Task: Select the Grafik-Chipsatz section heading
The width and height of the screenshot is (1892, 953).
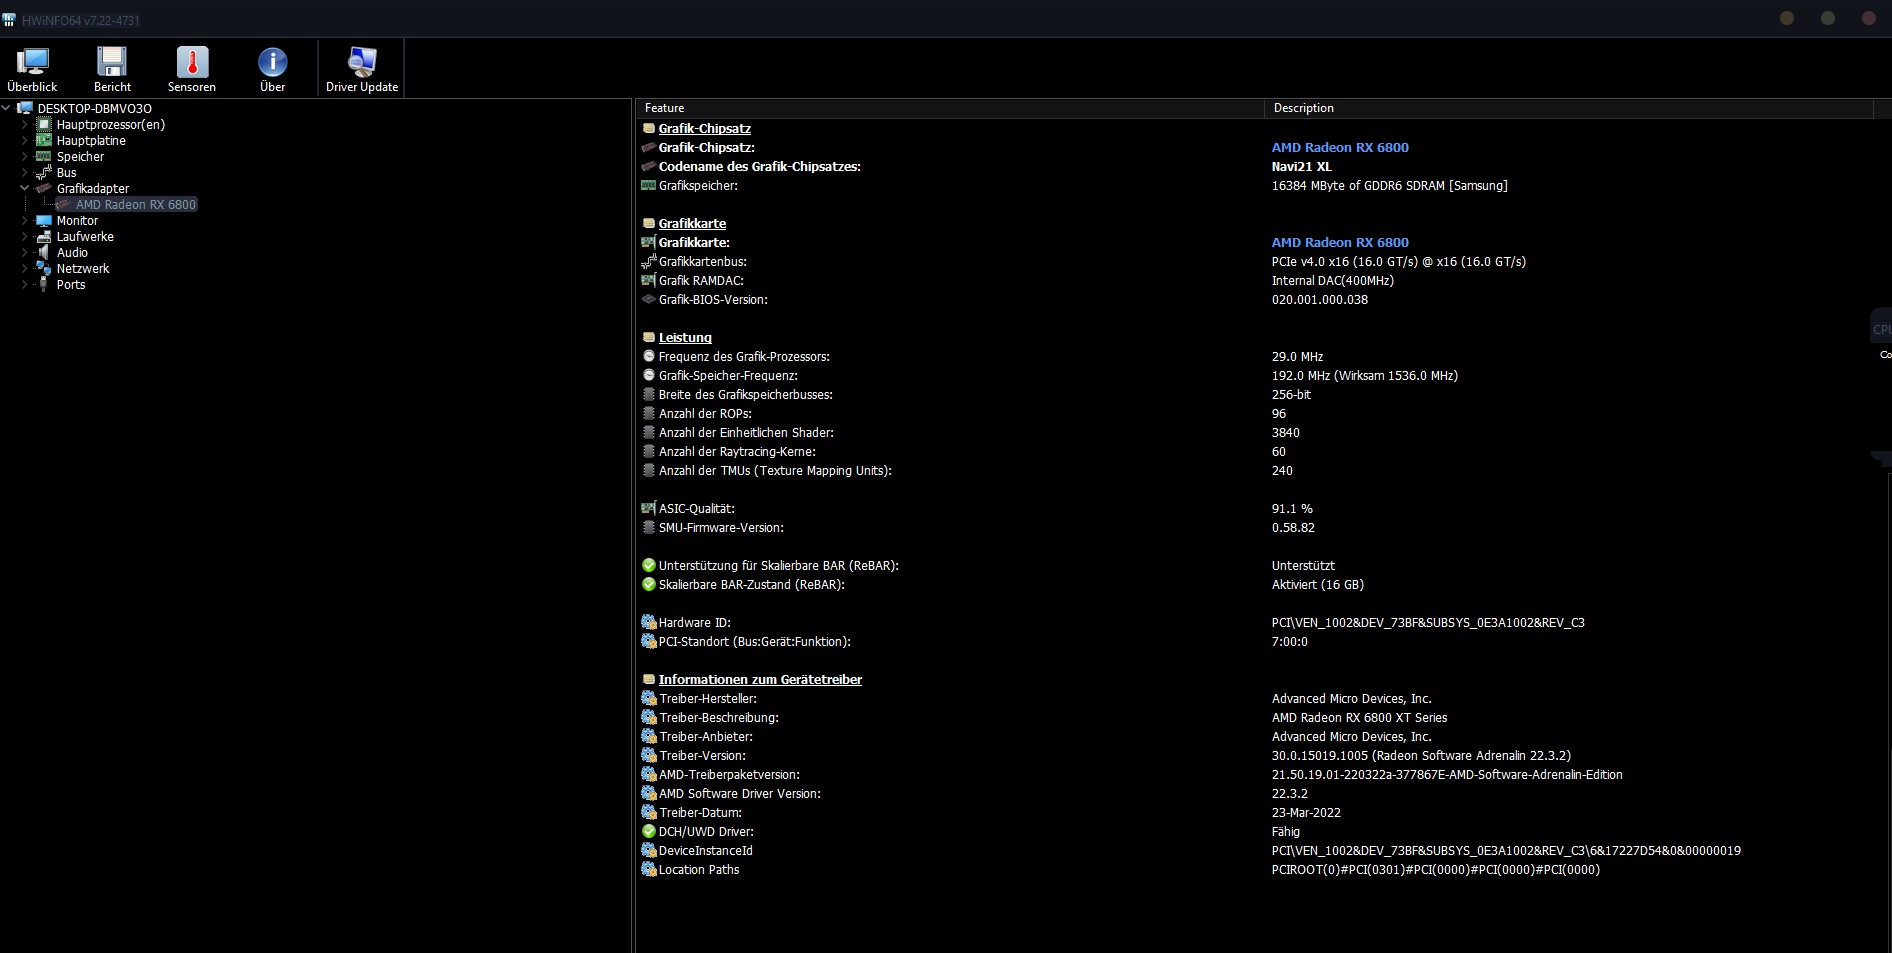Action: 705,129
